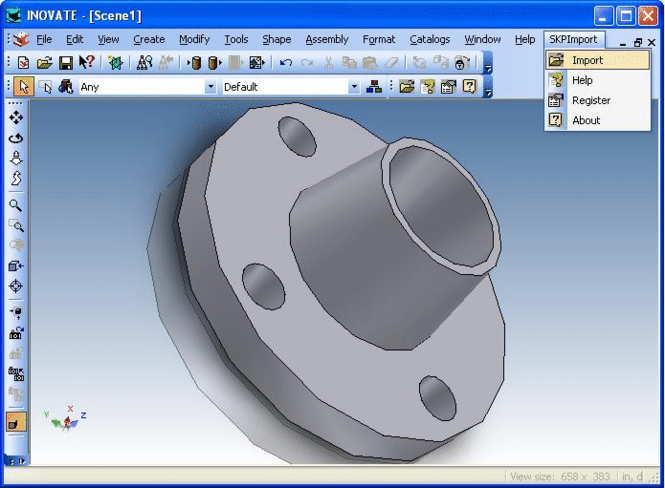Click the SKP Import folder icon in toolbar
The image size is (665, 488).
406,87
